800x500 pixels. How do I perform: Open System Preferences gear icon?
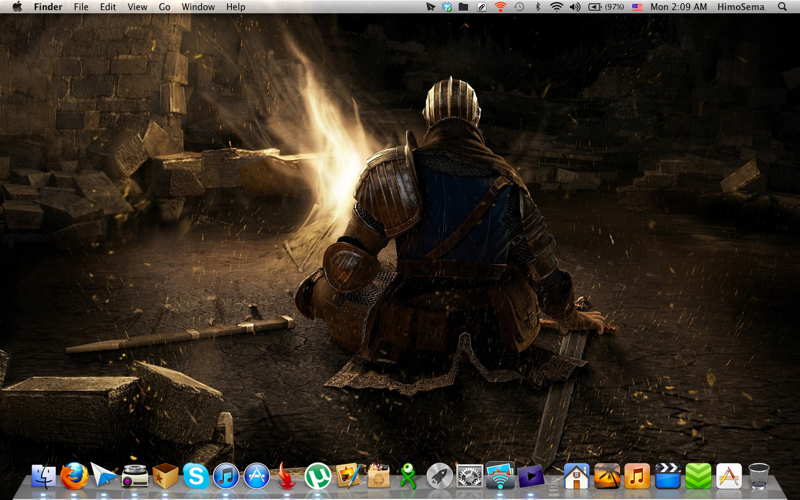pyautogui.click(x=469, y=477)
